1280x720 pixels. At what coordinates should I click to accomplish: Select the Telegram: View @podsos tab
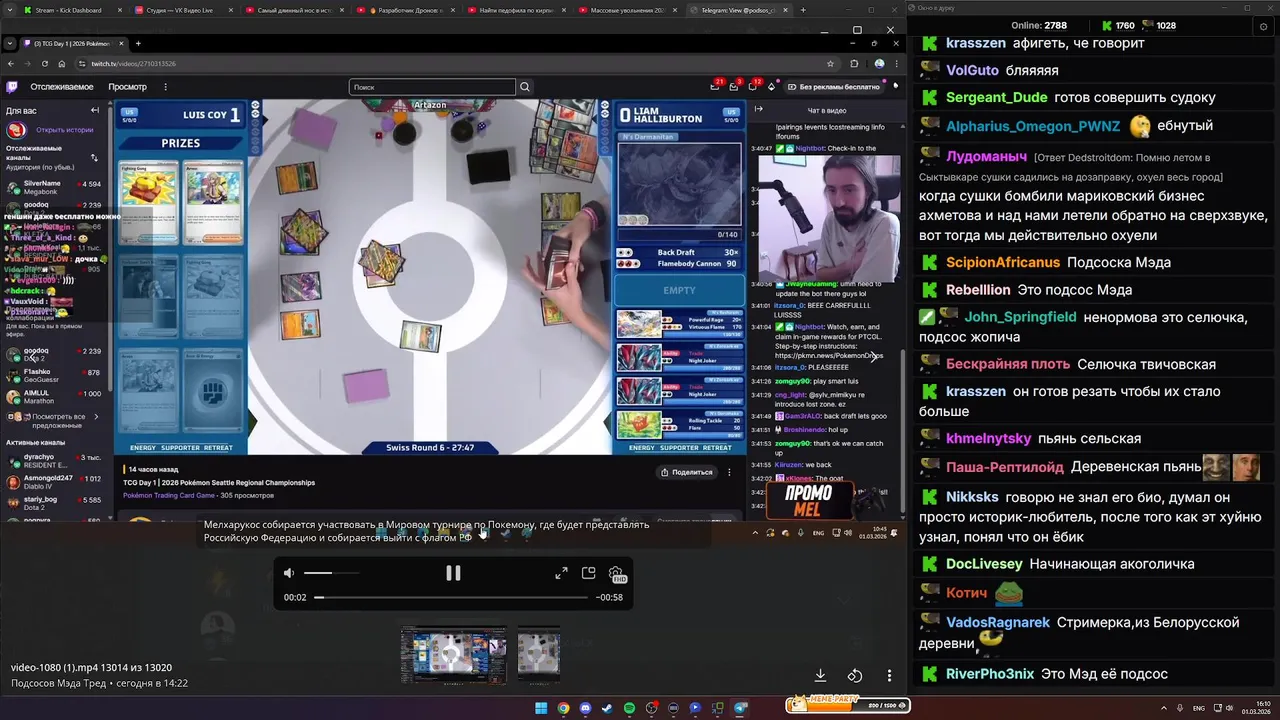click(x=740, y=10)
